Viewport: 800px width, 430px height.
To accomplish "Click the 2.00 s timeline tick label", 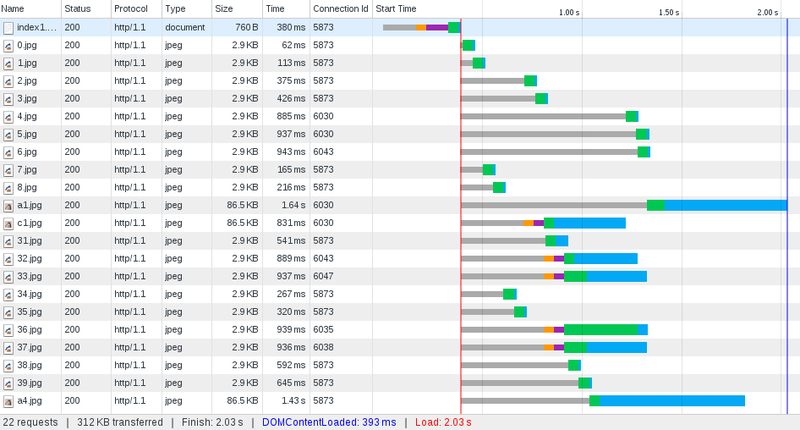I will (x=768, y=12).
